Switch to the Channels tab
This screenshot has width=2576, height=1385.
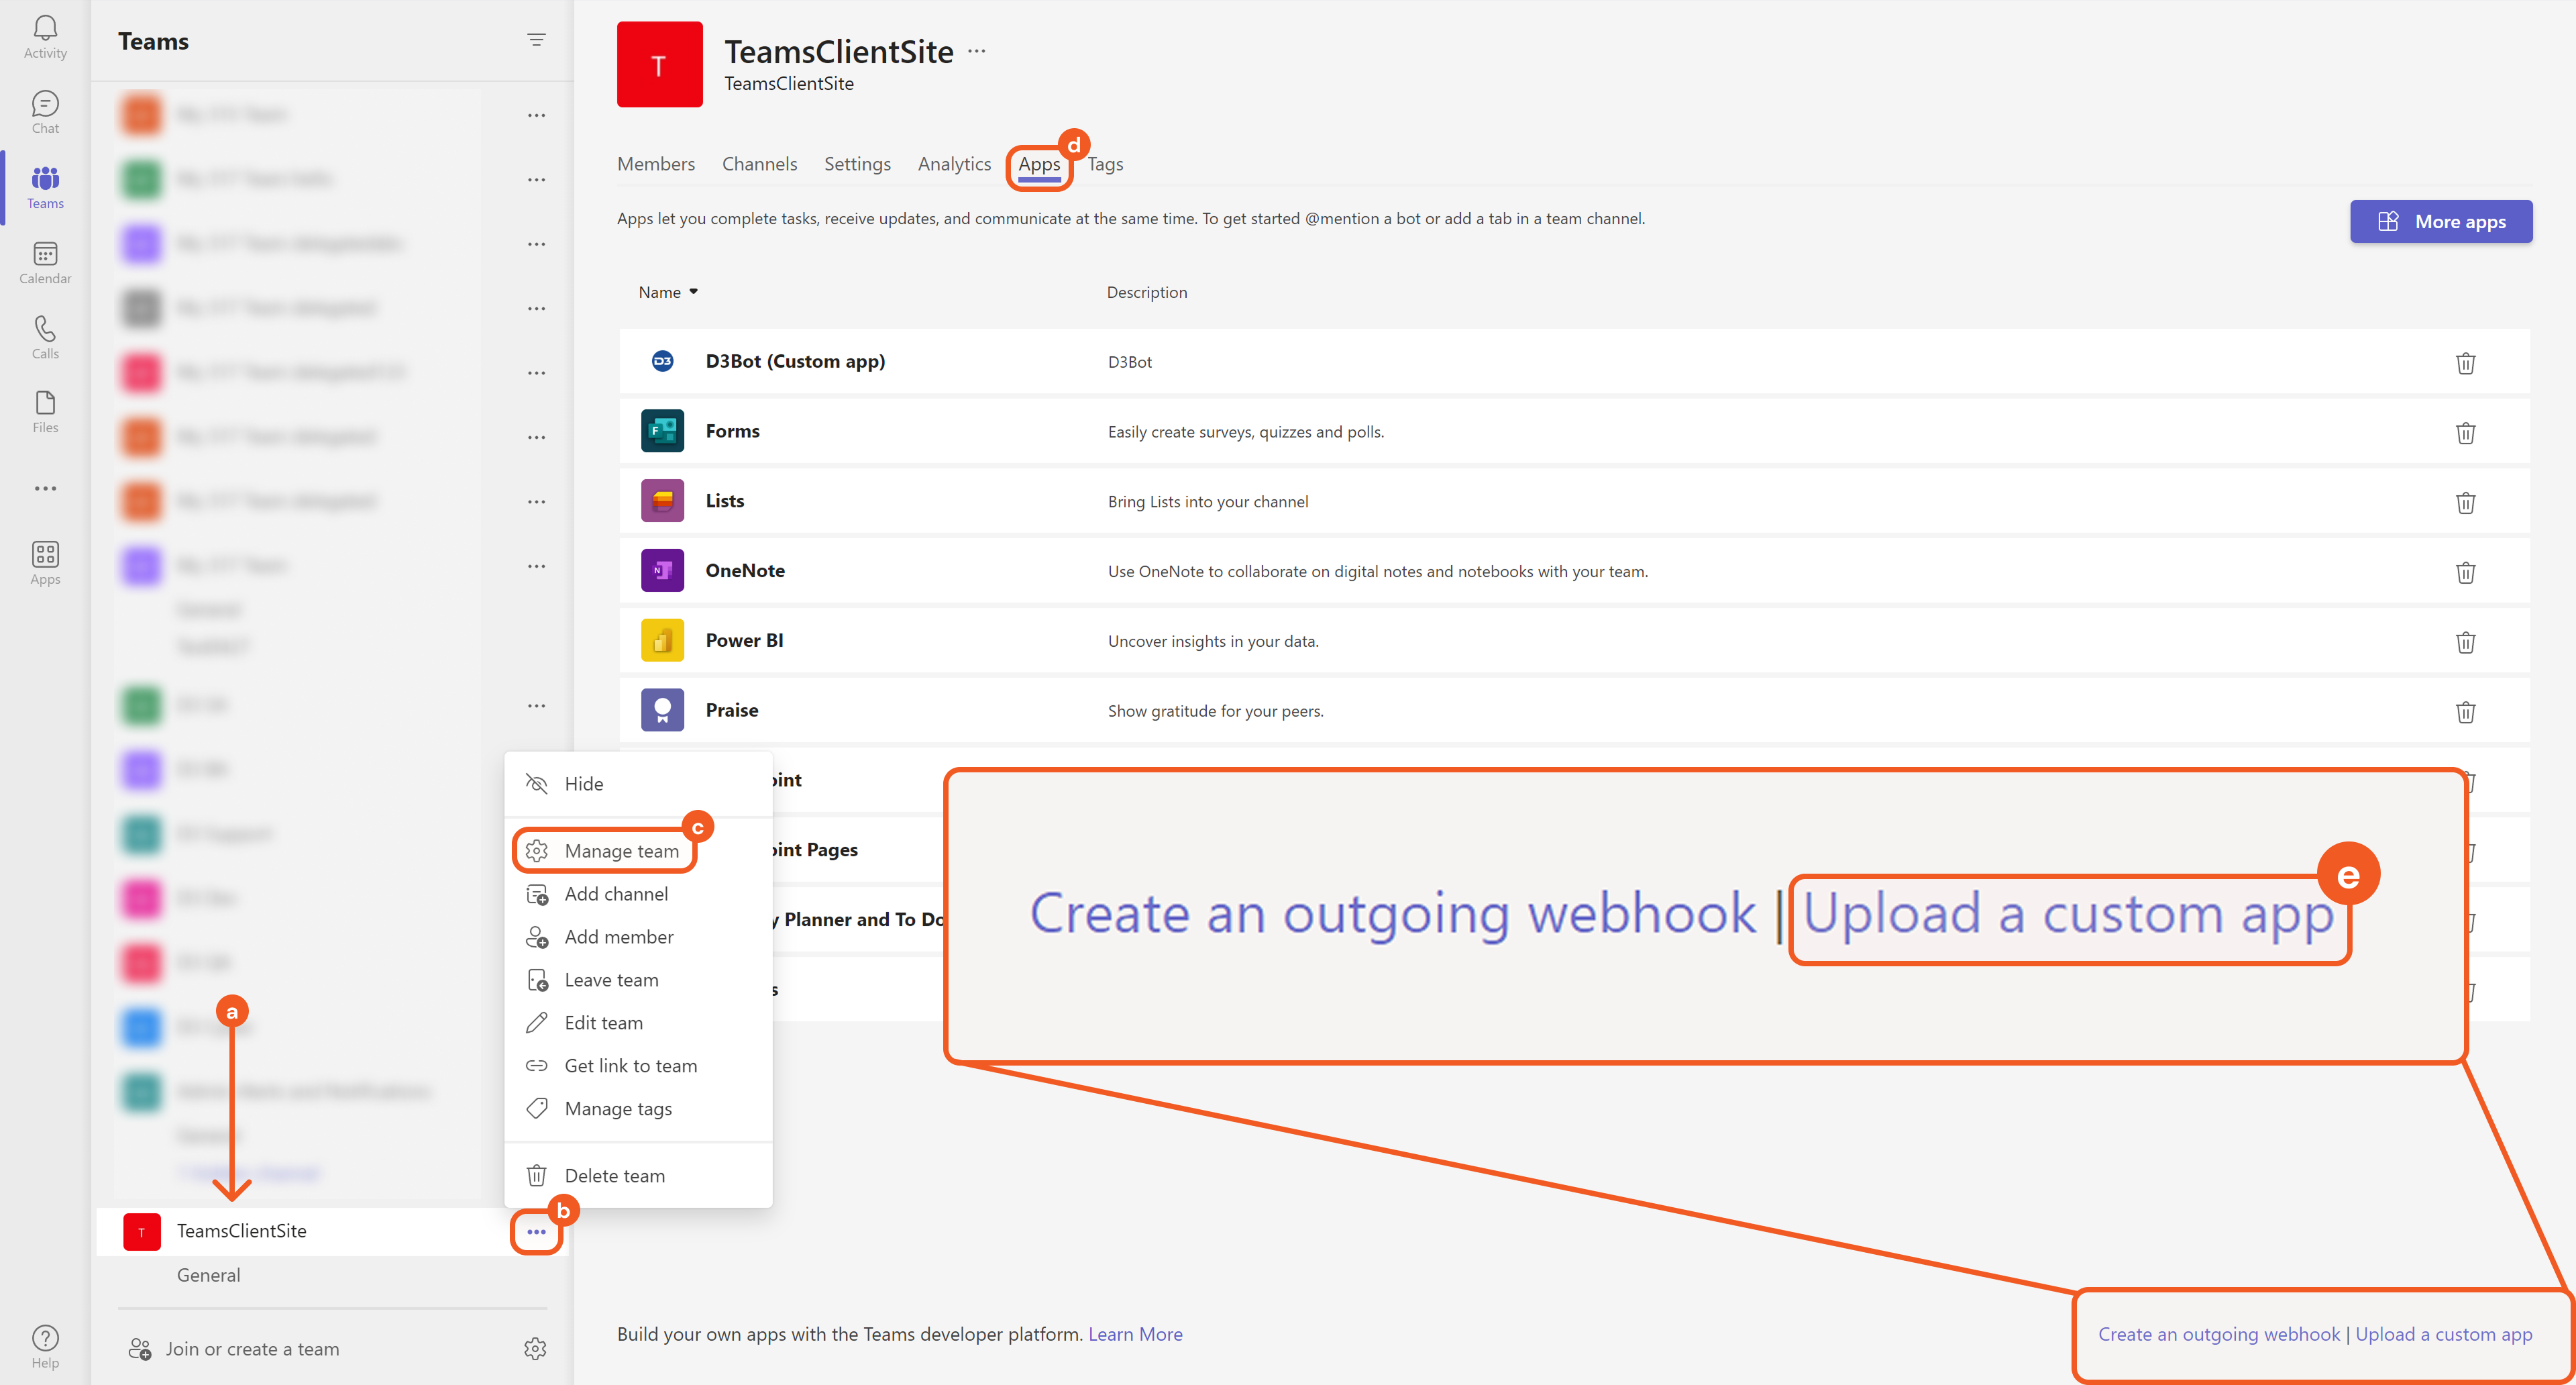759,164
